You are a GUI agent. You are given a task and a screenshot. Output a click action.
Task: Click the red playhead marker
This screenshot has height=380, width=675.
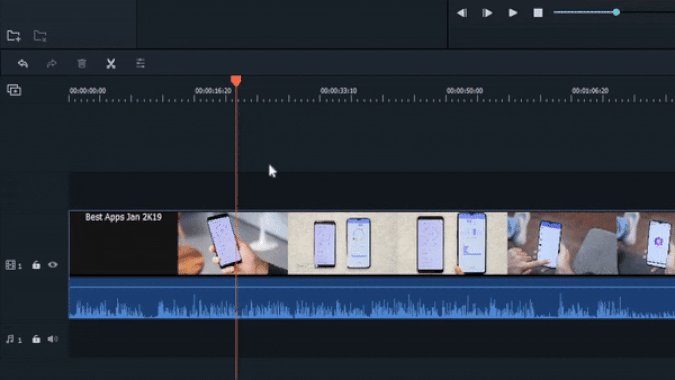pos(236,80)
